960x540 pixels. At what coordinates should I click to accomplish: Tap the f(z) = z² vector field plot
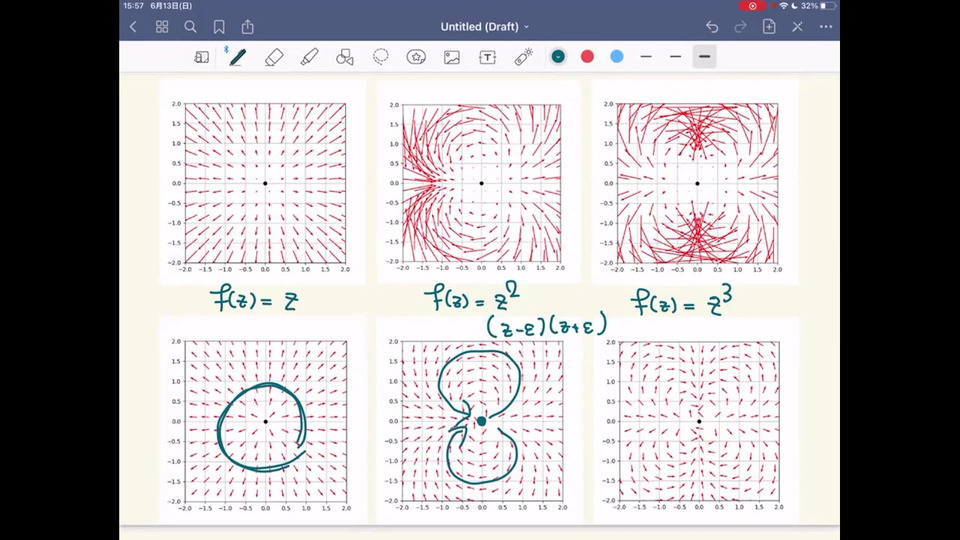point(479,182)
